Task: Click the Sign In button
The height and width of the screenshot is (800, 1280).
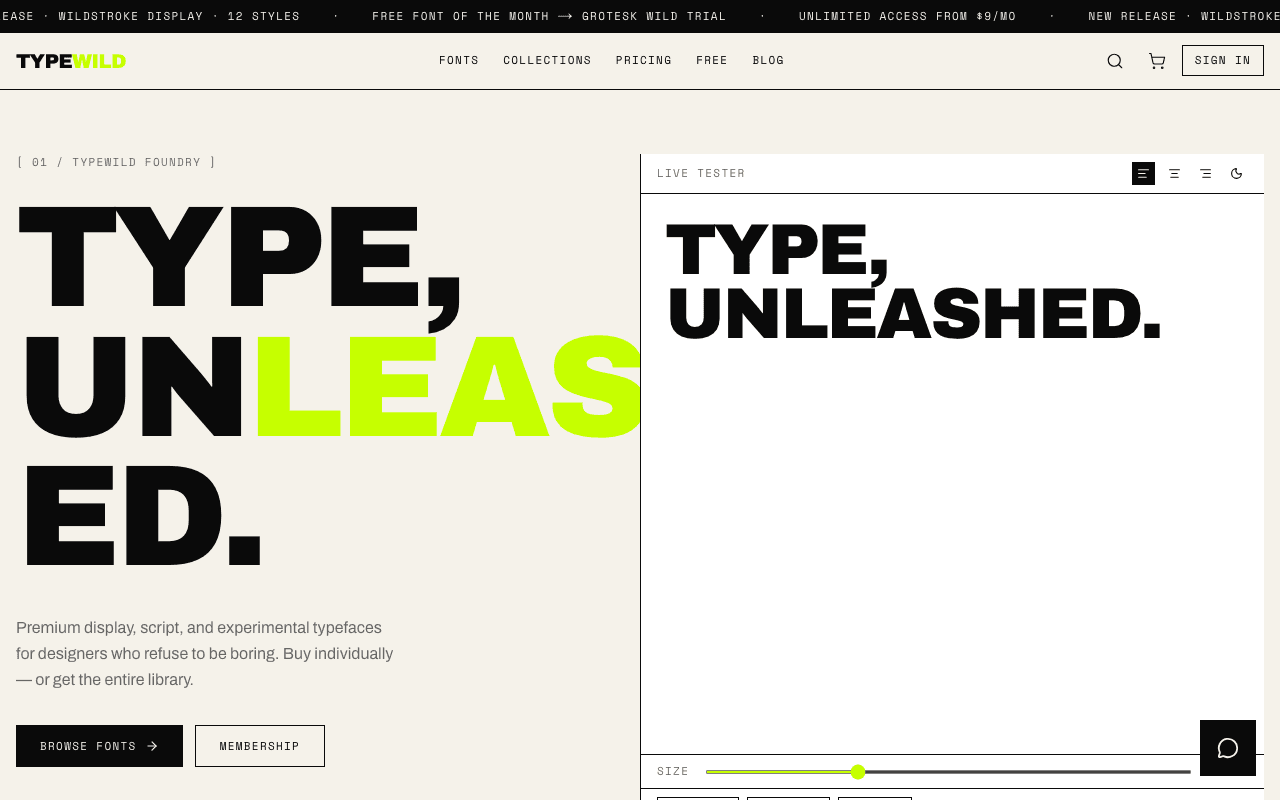Action: (1222, 60)
